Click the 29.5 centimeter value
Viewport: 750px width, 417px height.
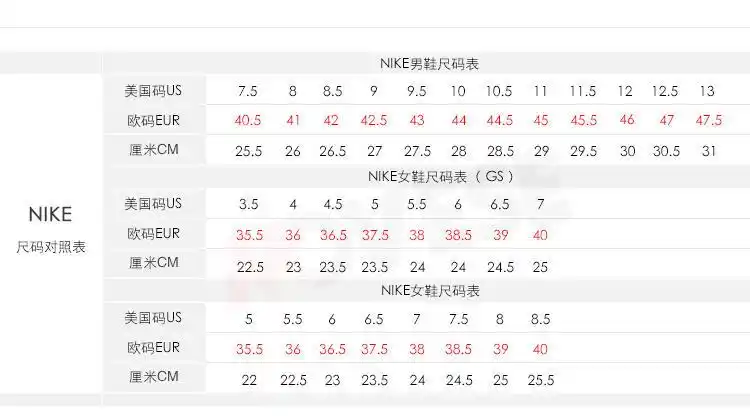583,151
